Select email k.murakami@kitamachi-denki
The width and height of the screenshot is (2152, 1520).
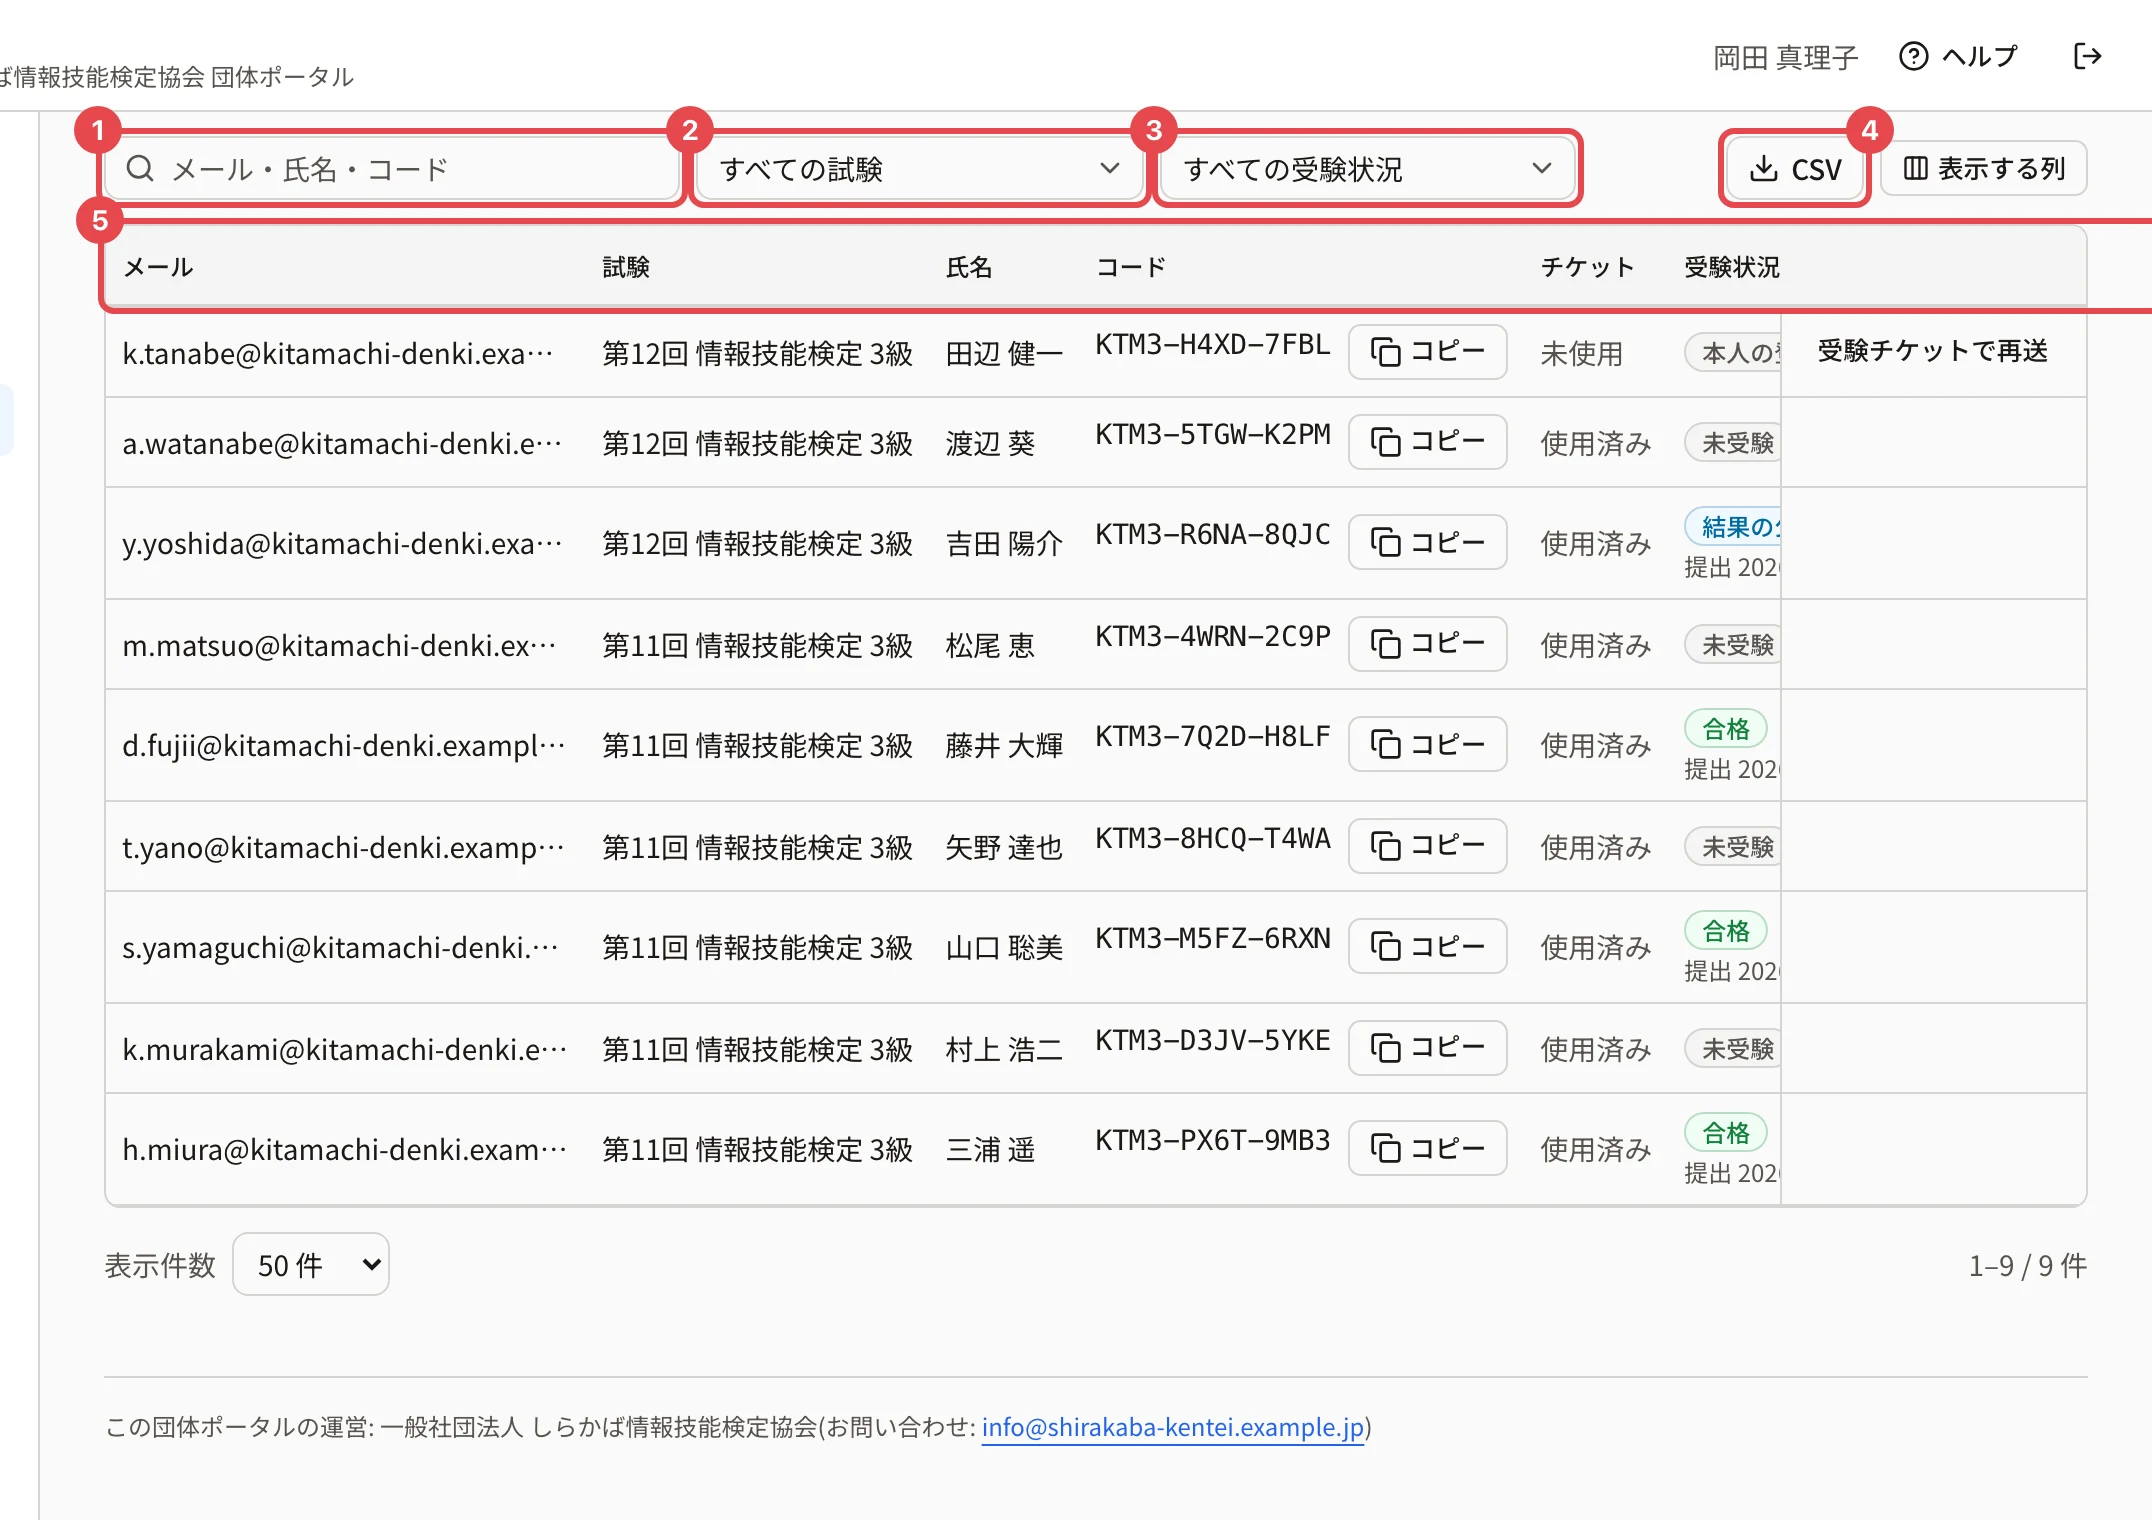point(345,1050)
